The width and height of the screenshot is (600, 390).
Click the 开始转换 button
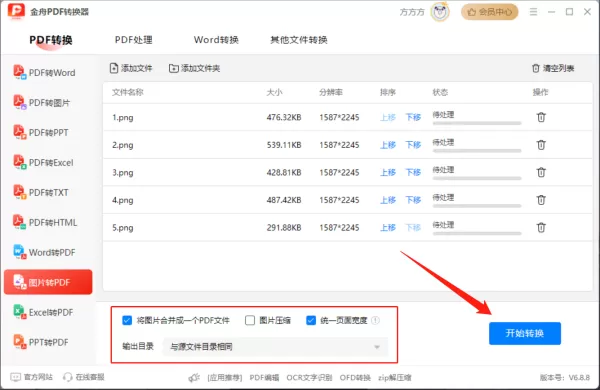525,333
